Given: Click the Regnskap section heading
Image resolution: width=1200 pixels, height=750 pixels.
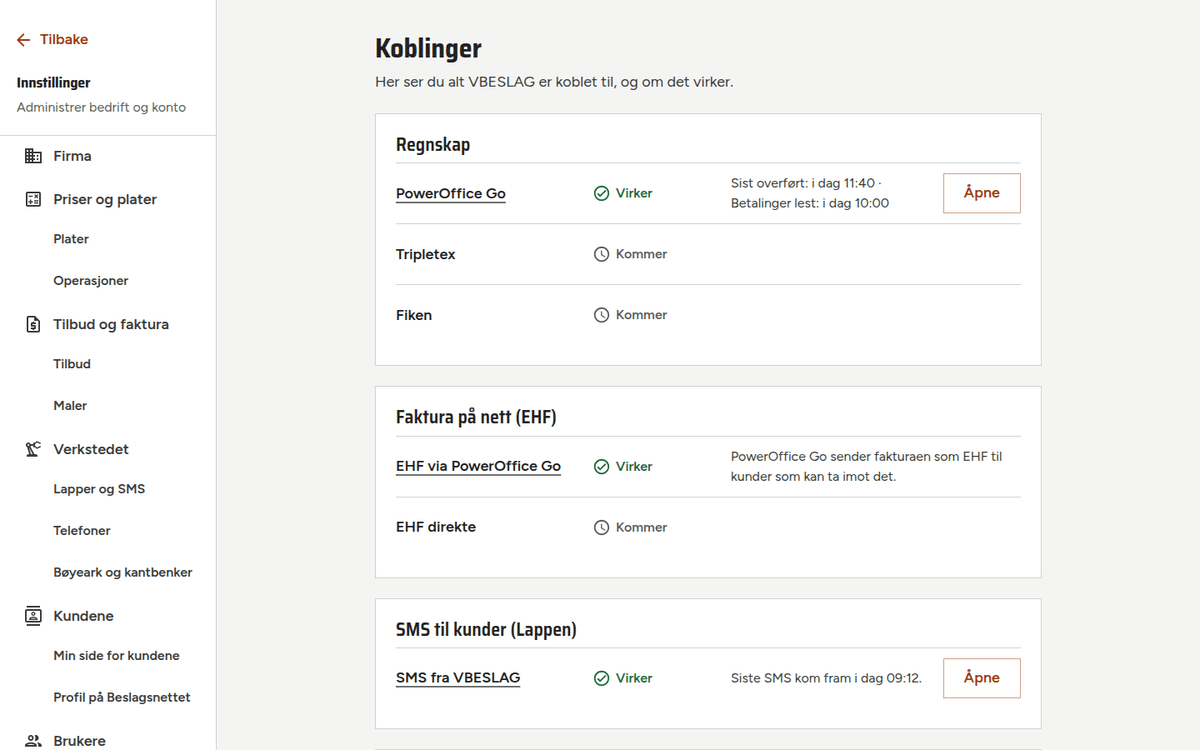Looking at the screenshot, I should point(433,145).
